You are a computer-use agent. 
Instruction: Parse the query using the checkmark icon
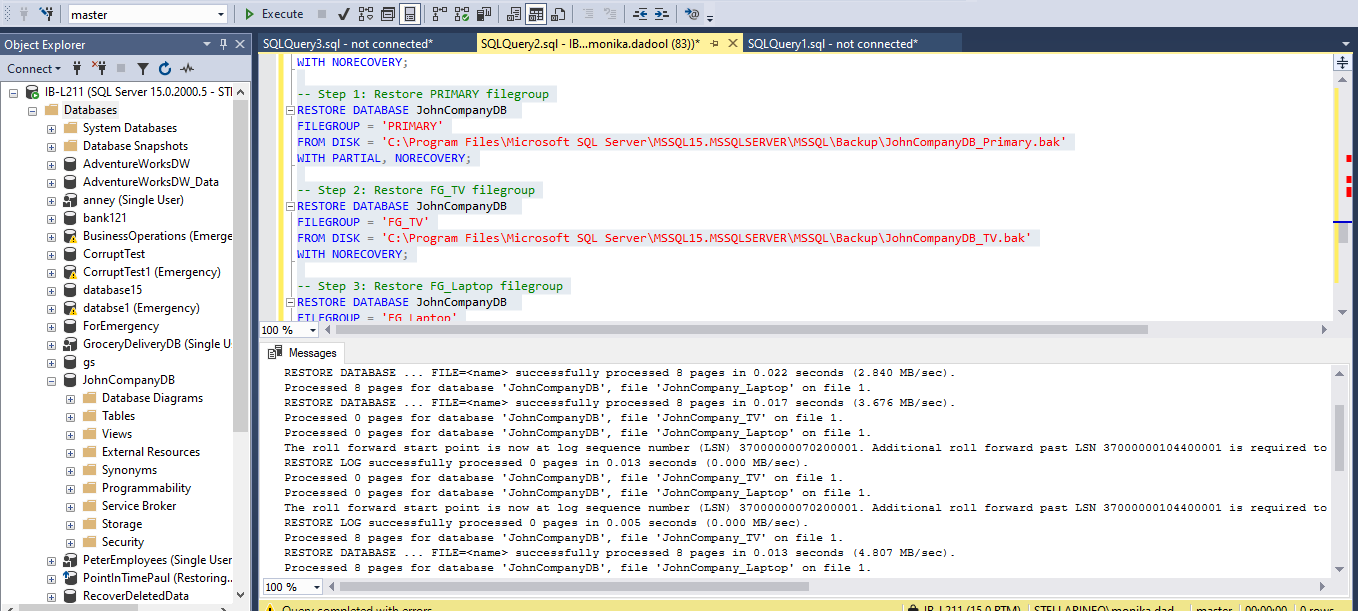pos(344,14)
